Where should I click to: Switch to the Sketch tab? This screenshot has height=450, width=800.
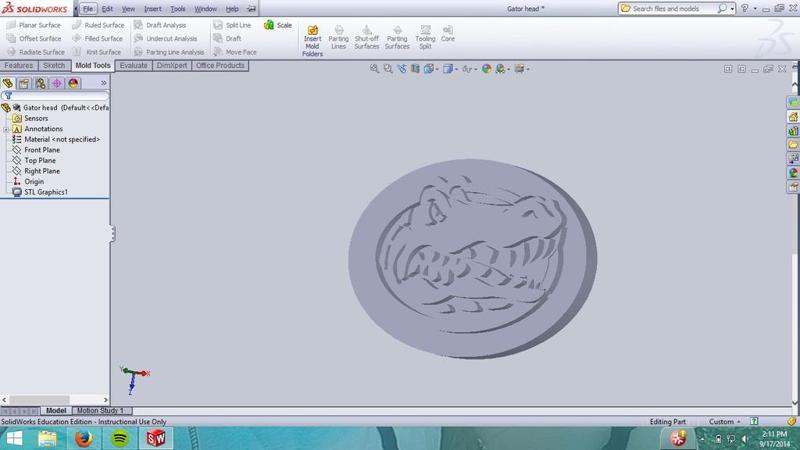(54, 66)
